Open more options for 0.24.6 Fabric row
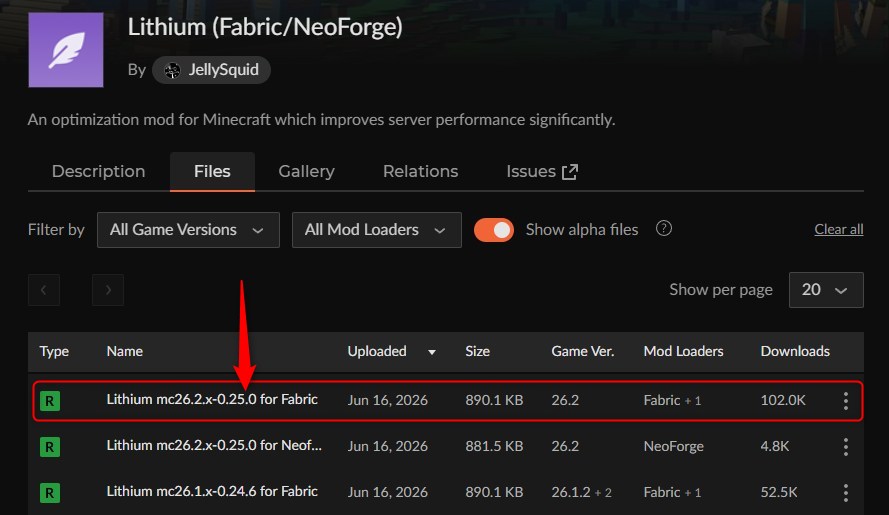The image size is (889, 515). (845, 493)
